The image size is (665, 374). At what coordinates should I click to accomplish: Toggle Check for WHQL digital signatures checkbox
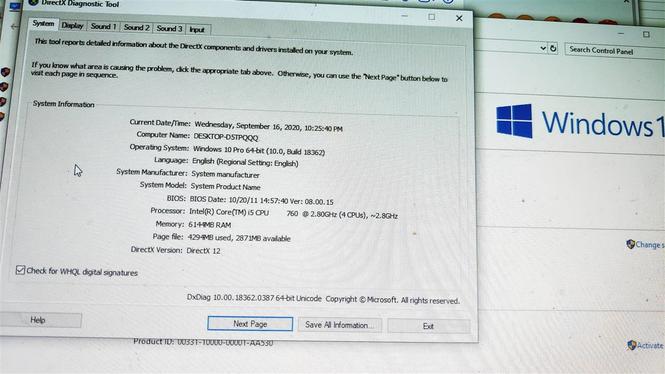20,270
